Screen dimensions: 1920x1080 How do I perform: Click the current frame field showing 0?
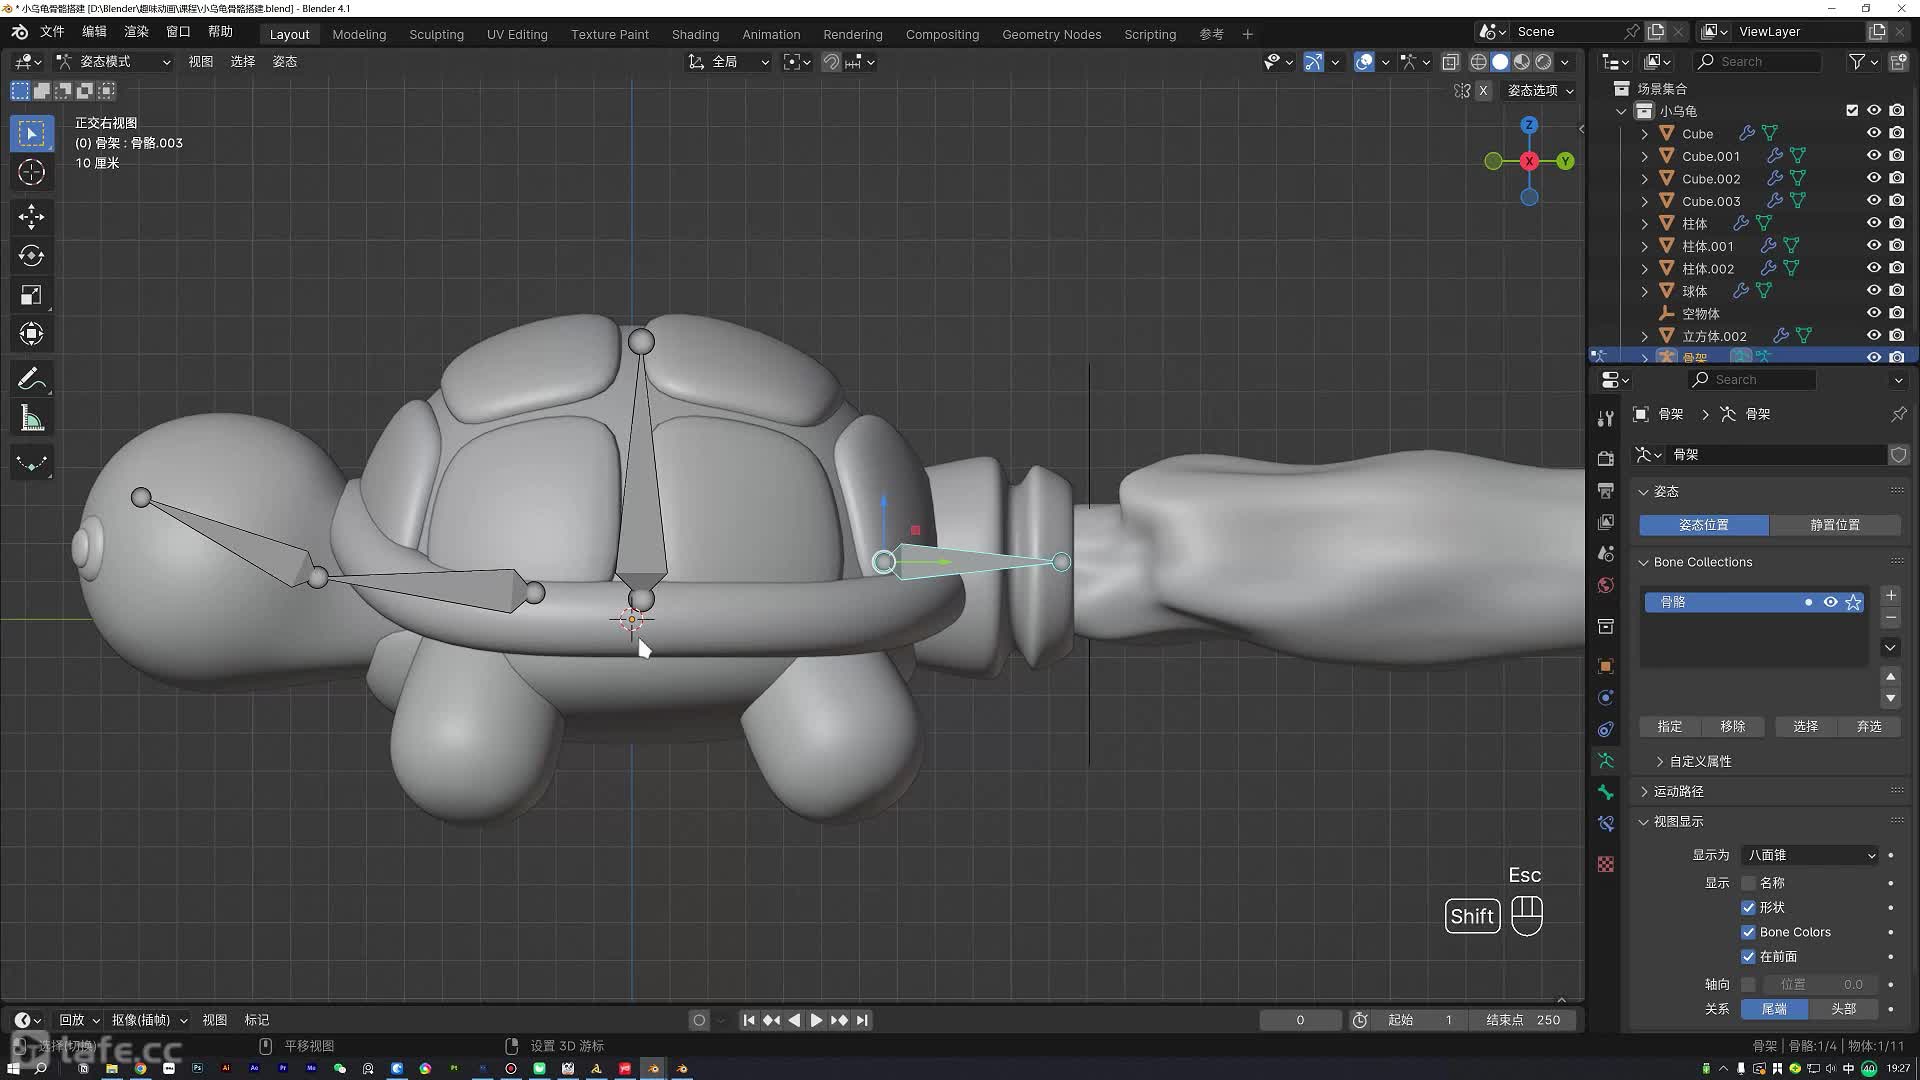point(1300,1020)
